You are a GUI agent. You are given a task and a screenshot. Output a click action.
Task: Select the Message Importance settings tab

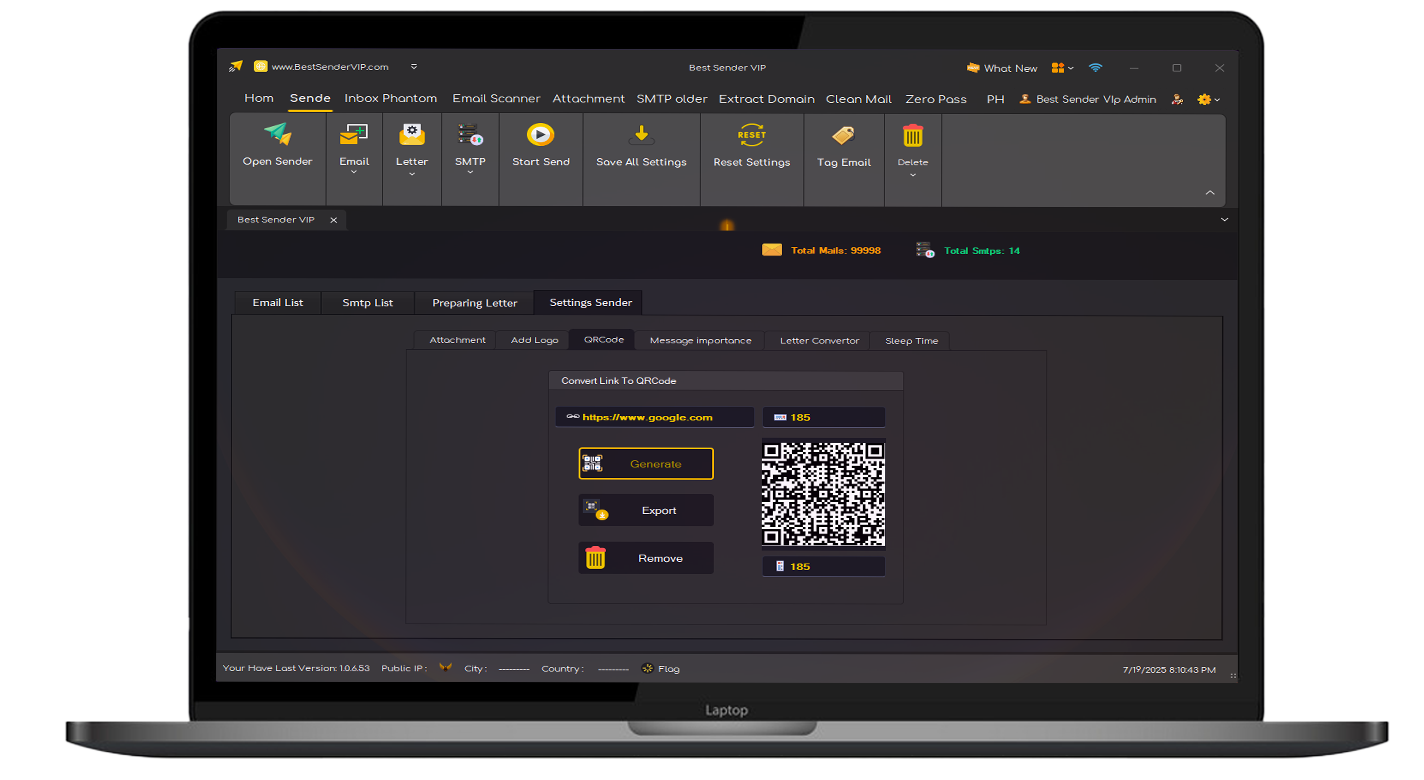[x=701, y=340]
